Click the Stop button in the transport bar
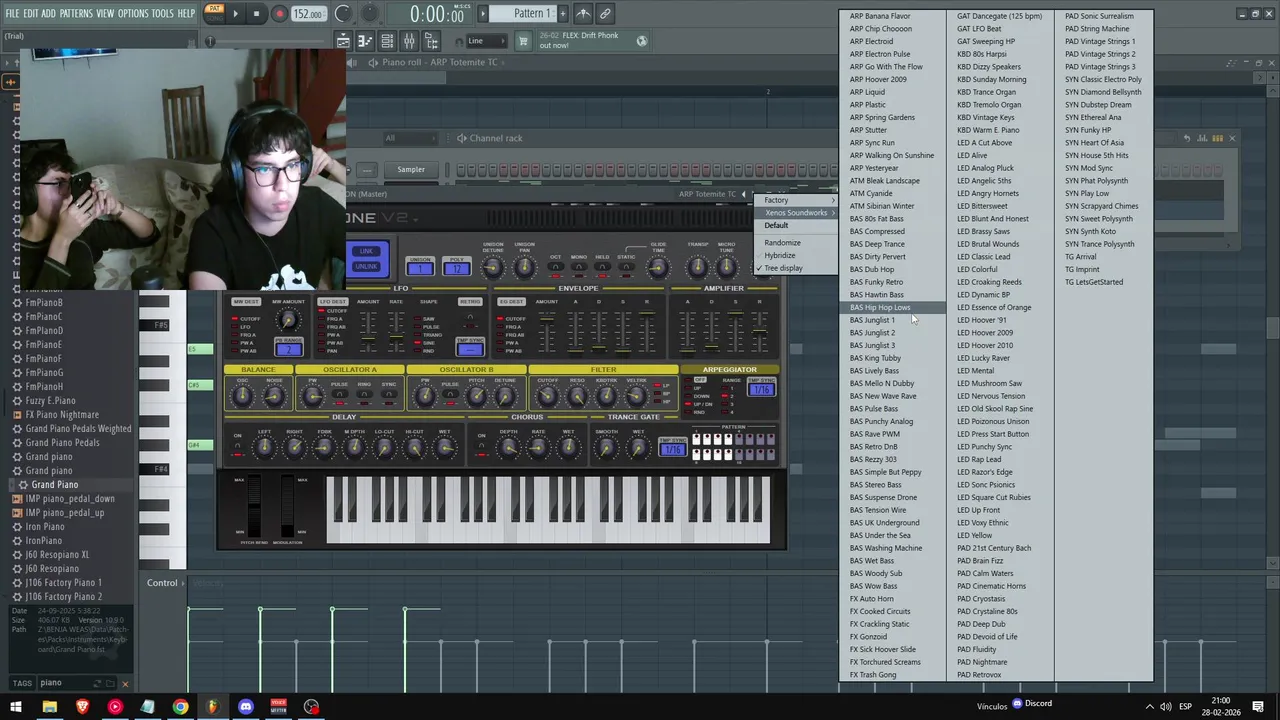The height and width of the screenshot is (720, 1280). (256, 14)
